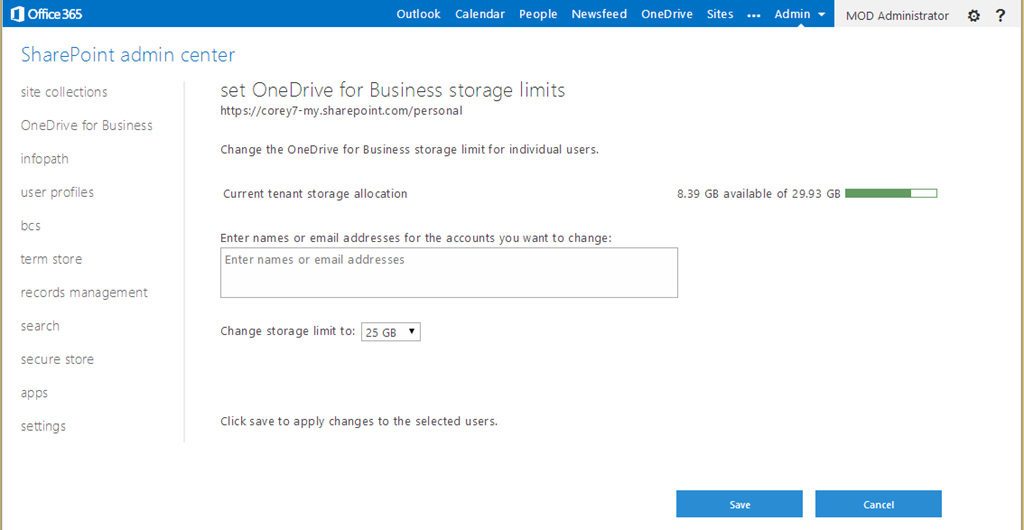
Task: Open Newsfeed from top navigation
Action: (599, 14)
